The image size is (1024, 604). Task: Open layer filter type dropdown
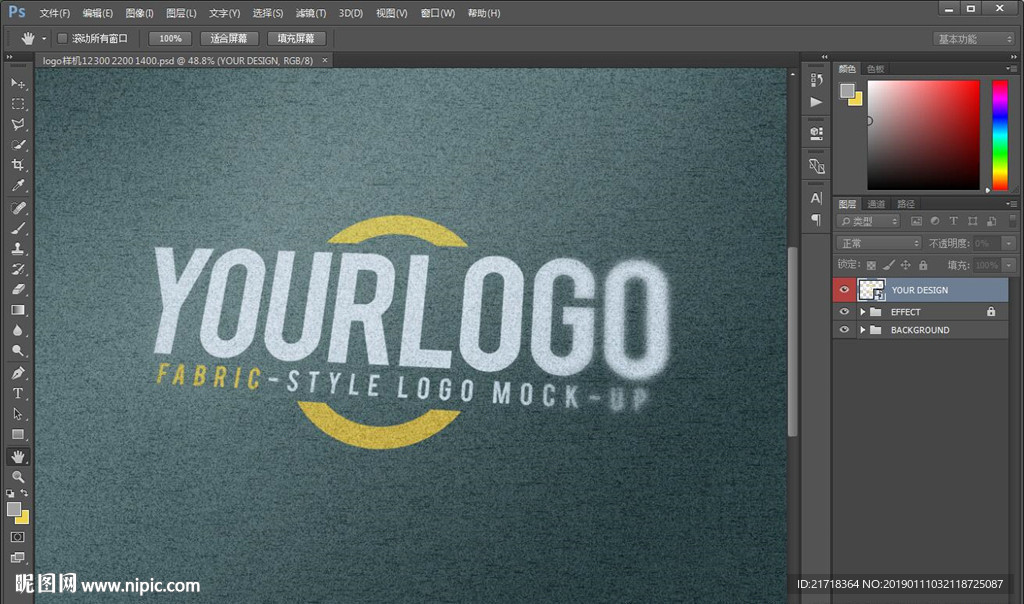868,221
